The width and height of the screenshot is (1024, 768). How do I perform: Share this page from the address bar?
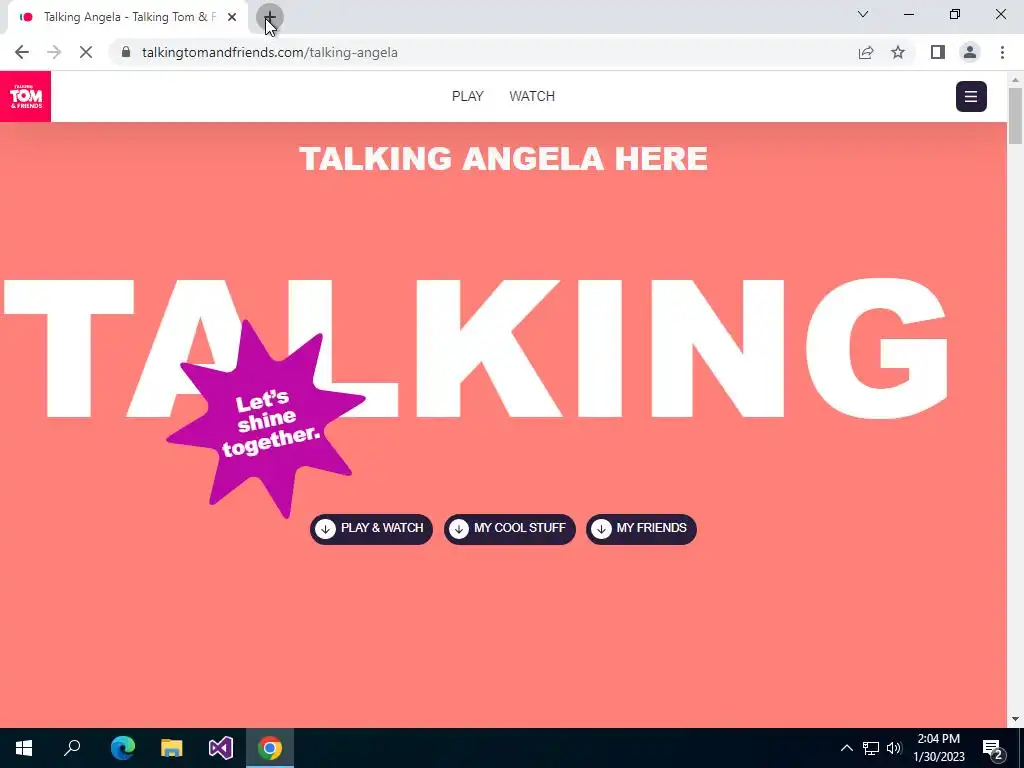tap(866, 52)
